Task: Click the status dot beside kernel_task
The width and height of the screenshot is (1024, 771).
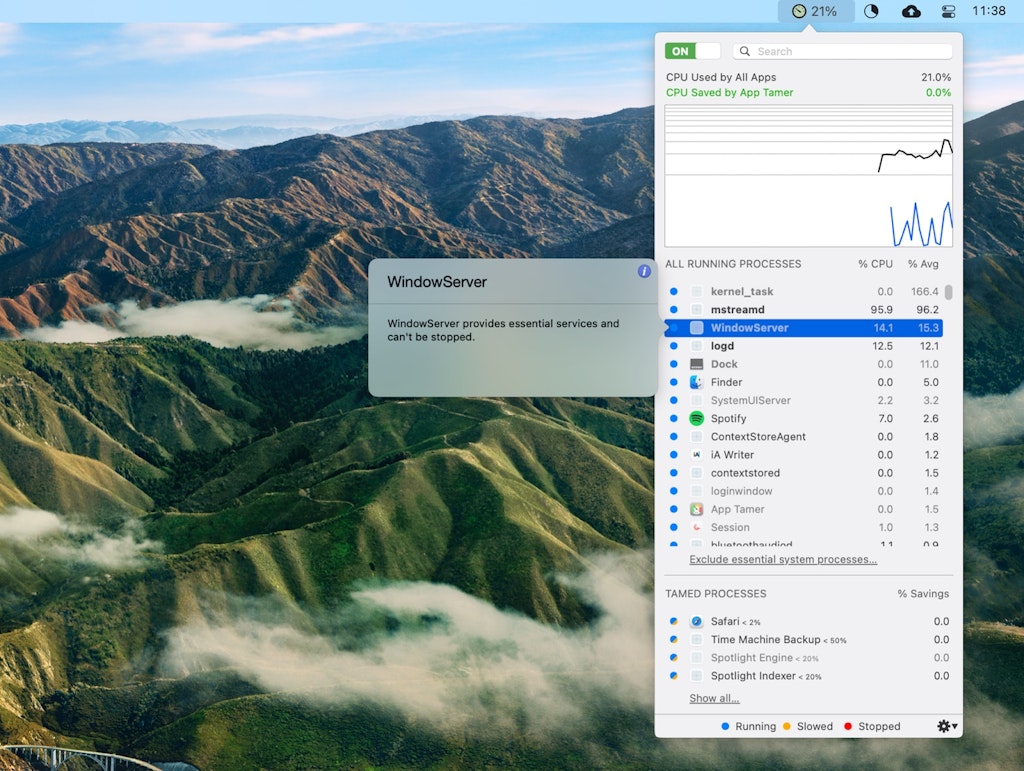Action: (x=673, y=291)
